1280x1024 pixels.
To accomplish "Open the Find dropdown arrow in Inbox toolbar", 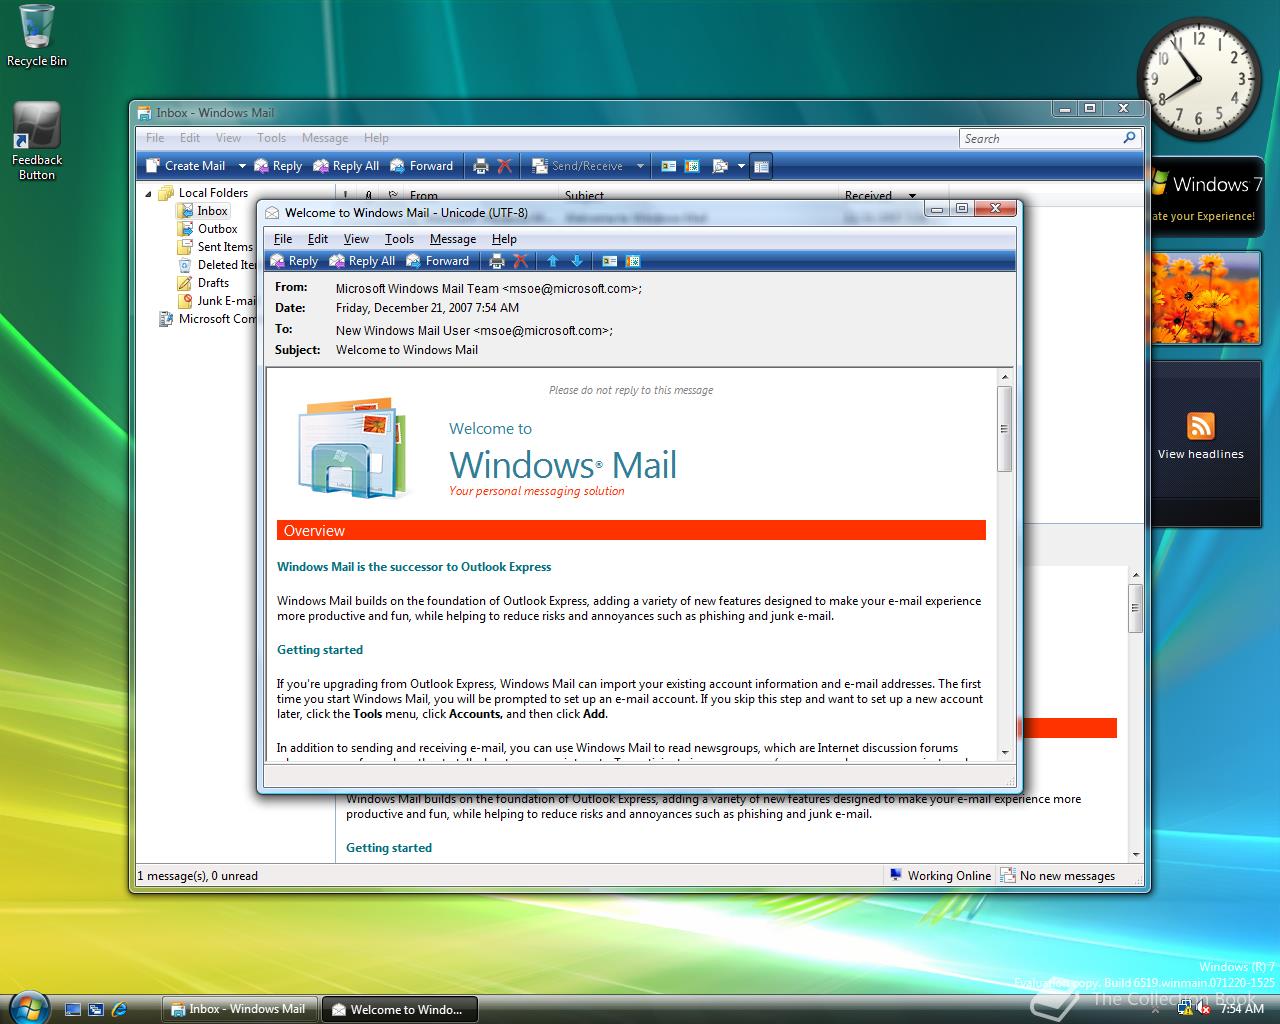I will [x=741, y=166].
